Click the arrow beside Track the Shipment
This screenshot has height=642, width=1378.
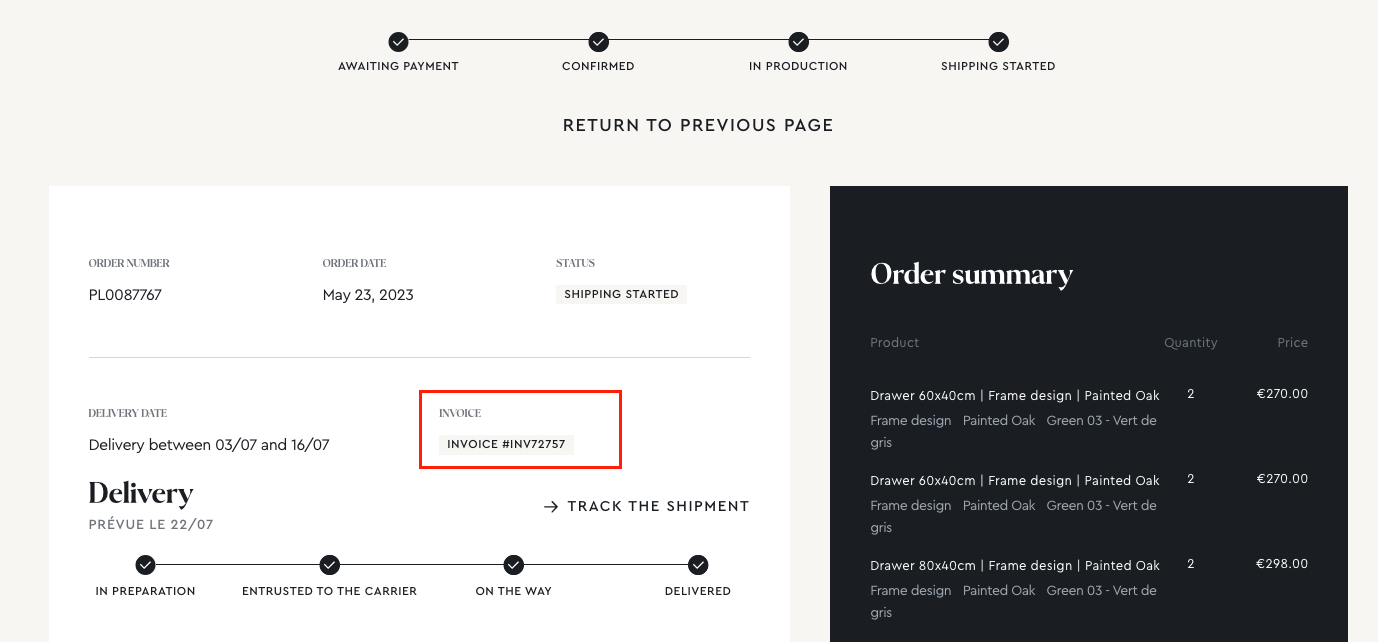[x=551, y=507]
